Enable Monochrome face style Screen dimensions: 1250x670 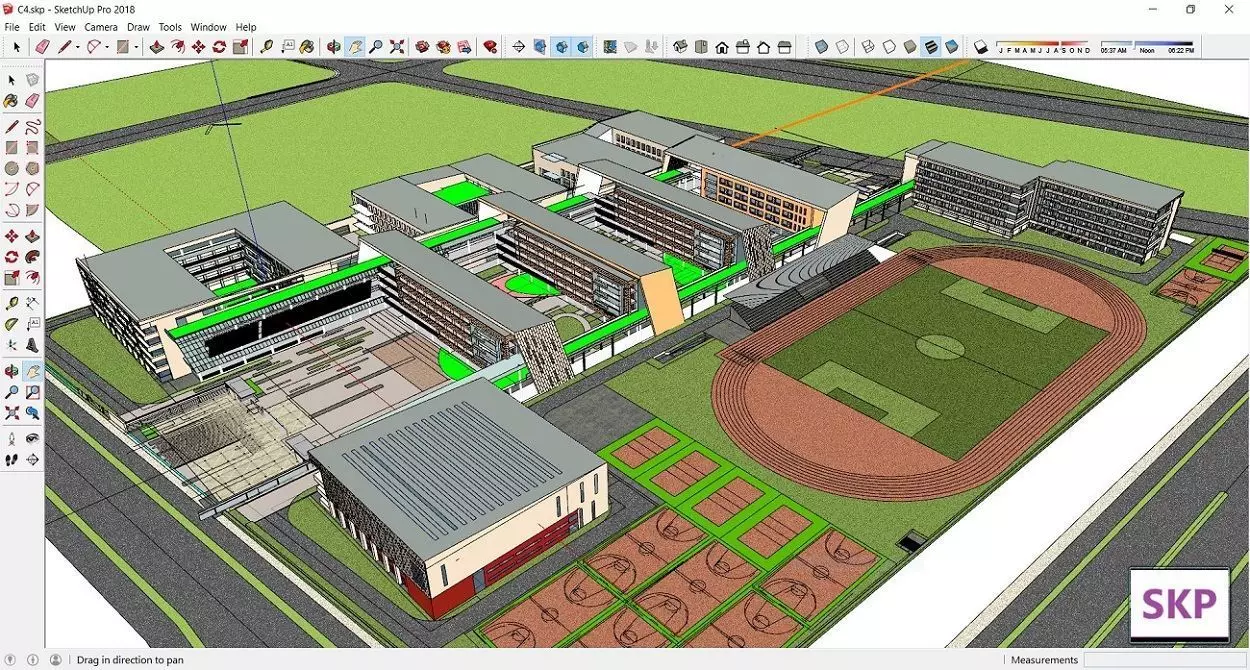tap(952, 46)
